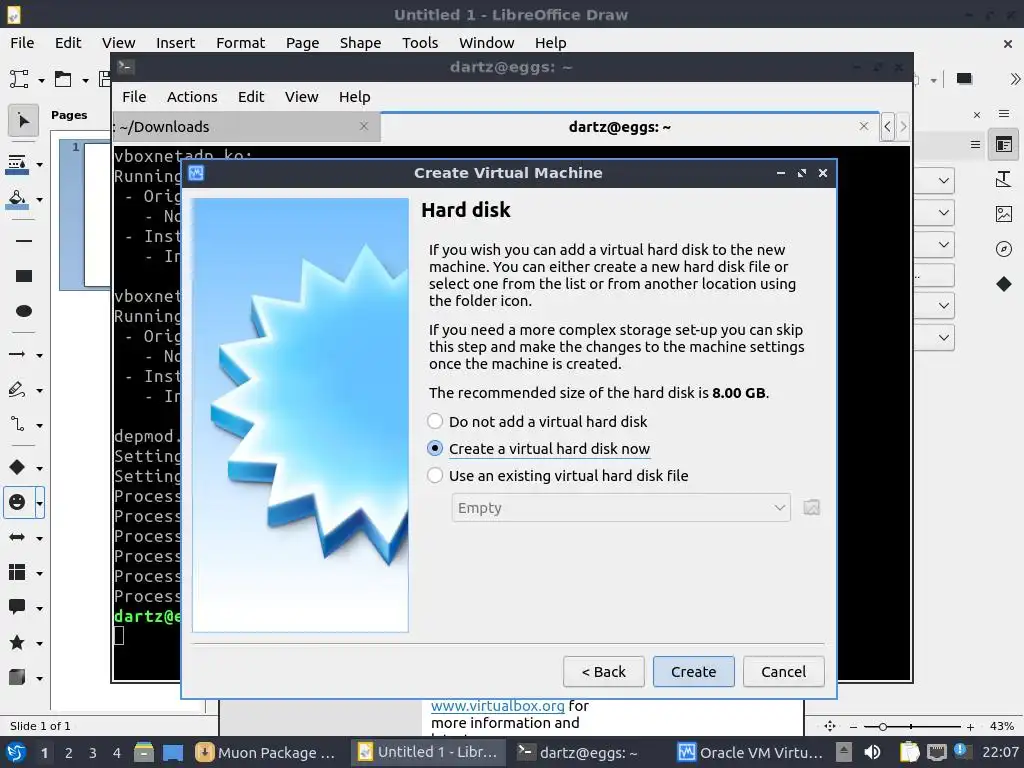The image size is (1024, 768).
Task: Select the Block Arrows tool
Action: [x=18, y=537]
